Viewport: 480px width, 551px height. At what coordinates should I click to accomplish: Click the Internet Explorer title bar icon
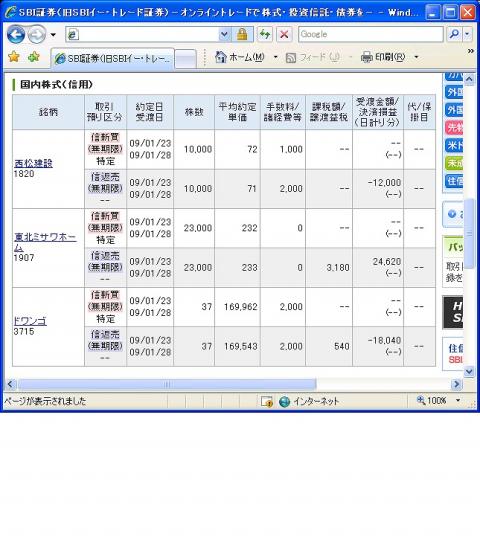click(x=11, y=12)
